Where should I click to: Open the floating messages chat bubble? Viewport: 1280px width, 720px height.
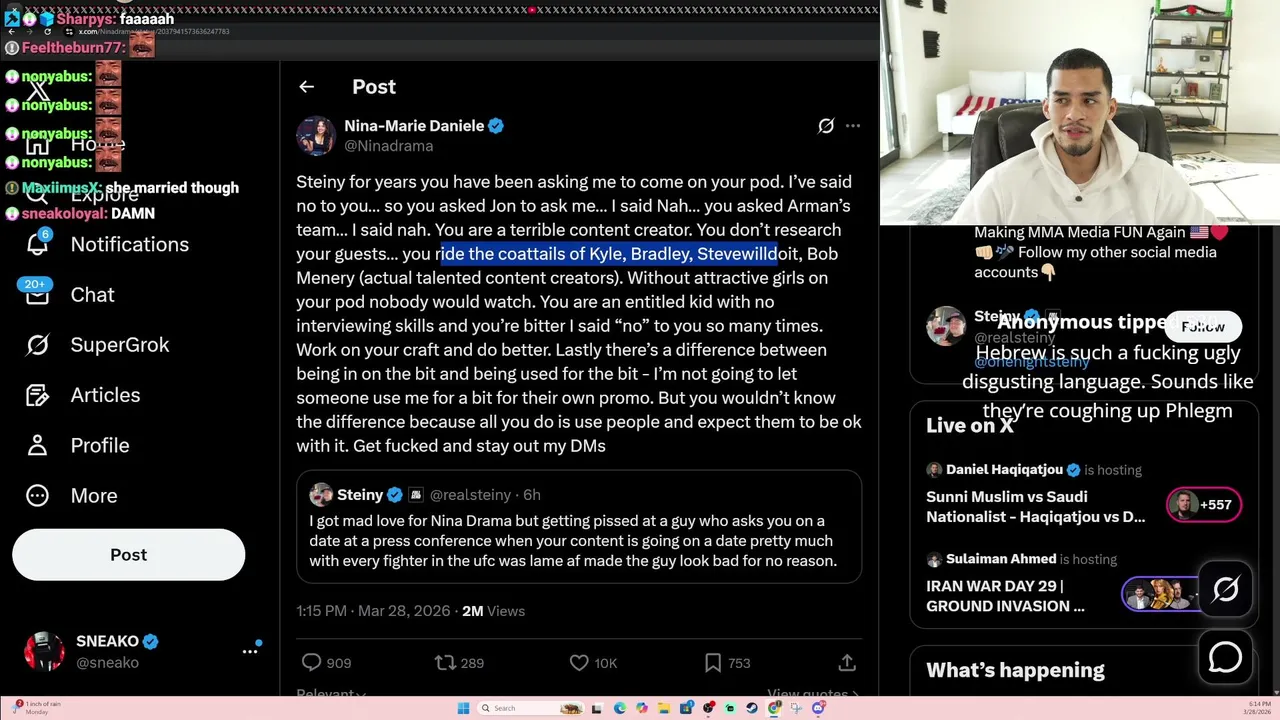point(1225,657)
